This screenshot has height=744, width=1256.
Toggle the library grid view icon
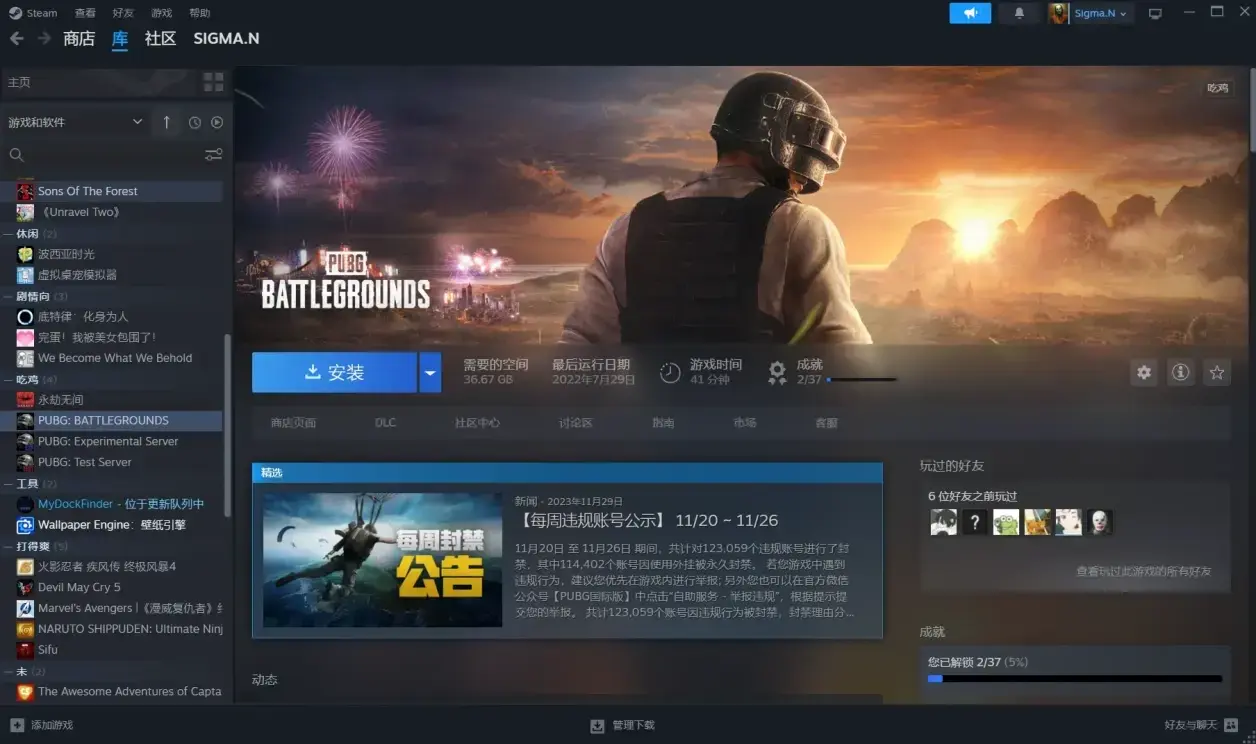(x=214, y=82)
